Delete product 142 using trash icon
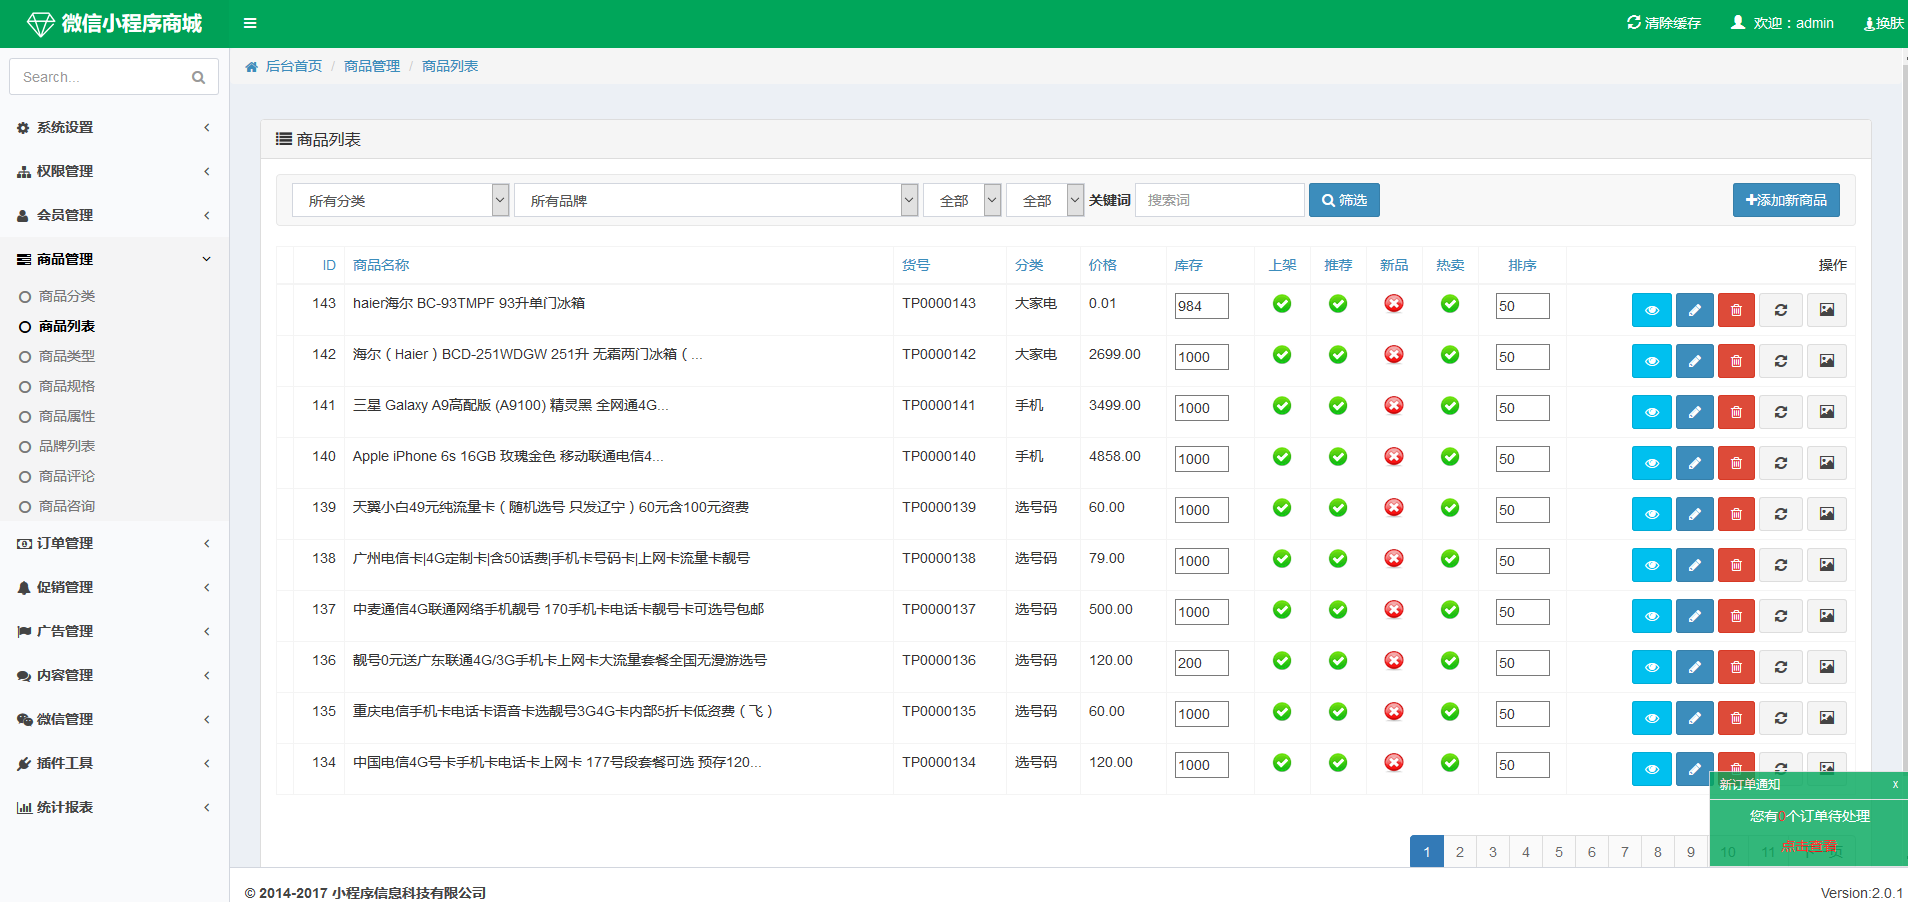 tap(1736, 361)
